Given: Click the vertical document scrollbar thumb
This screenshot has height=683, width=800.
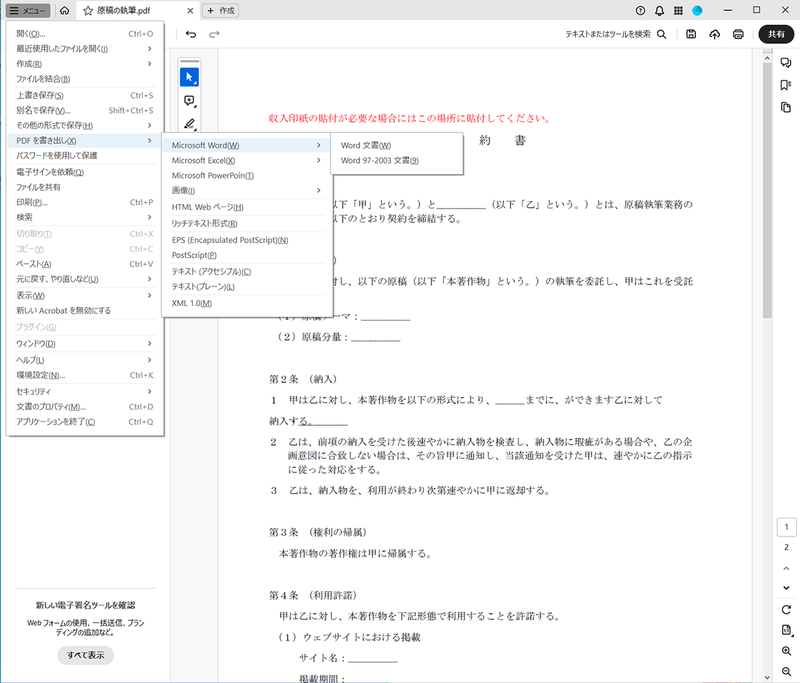Looking at the screenshot, I should click(x=767, y=191).
